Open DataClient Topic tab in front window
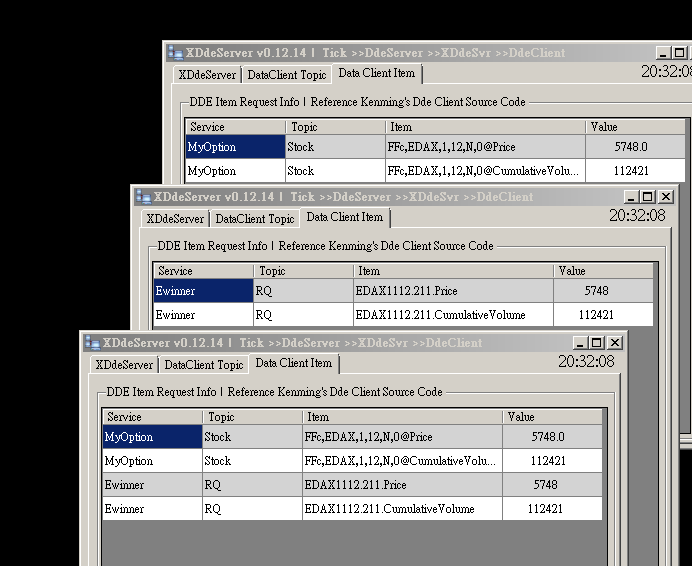 point(203,365)
